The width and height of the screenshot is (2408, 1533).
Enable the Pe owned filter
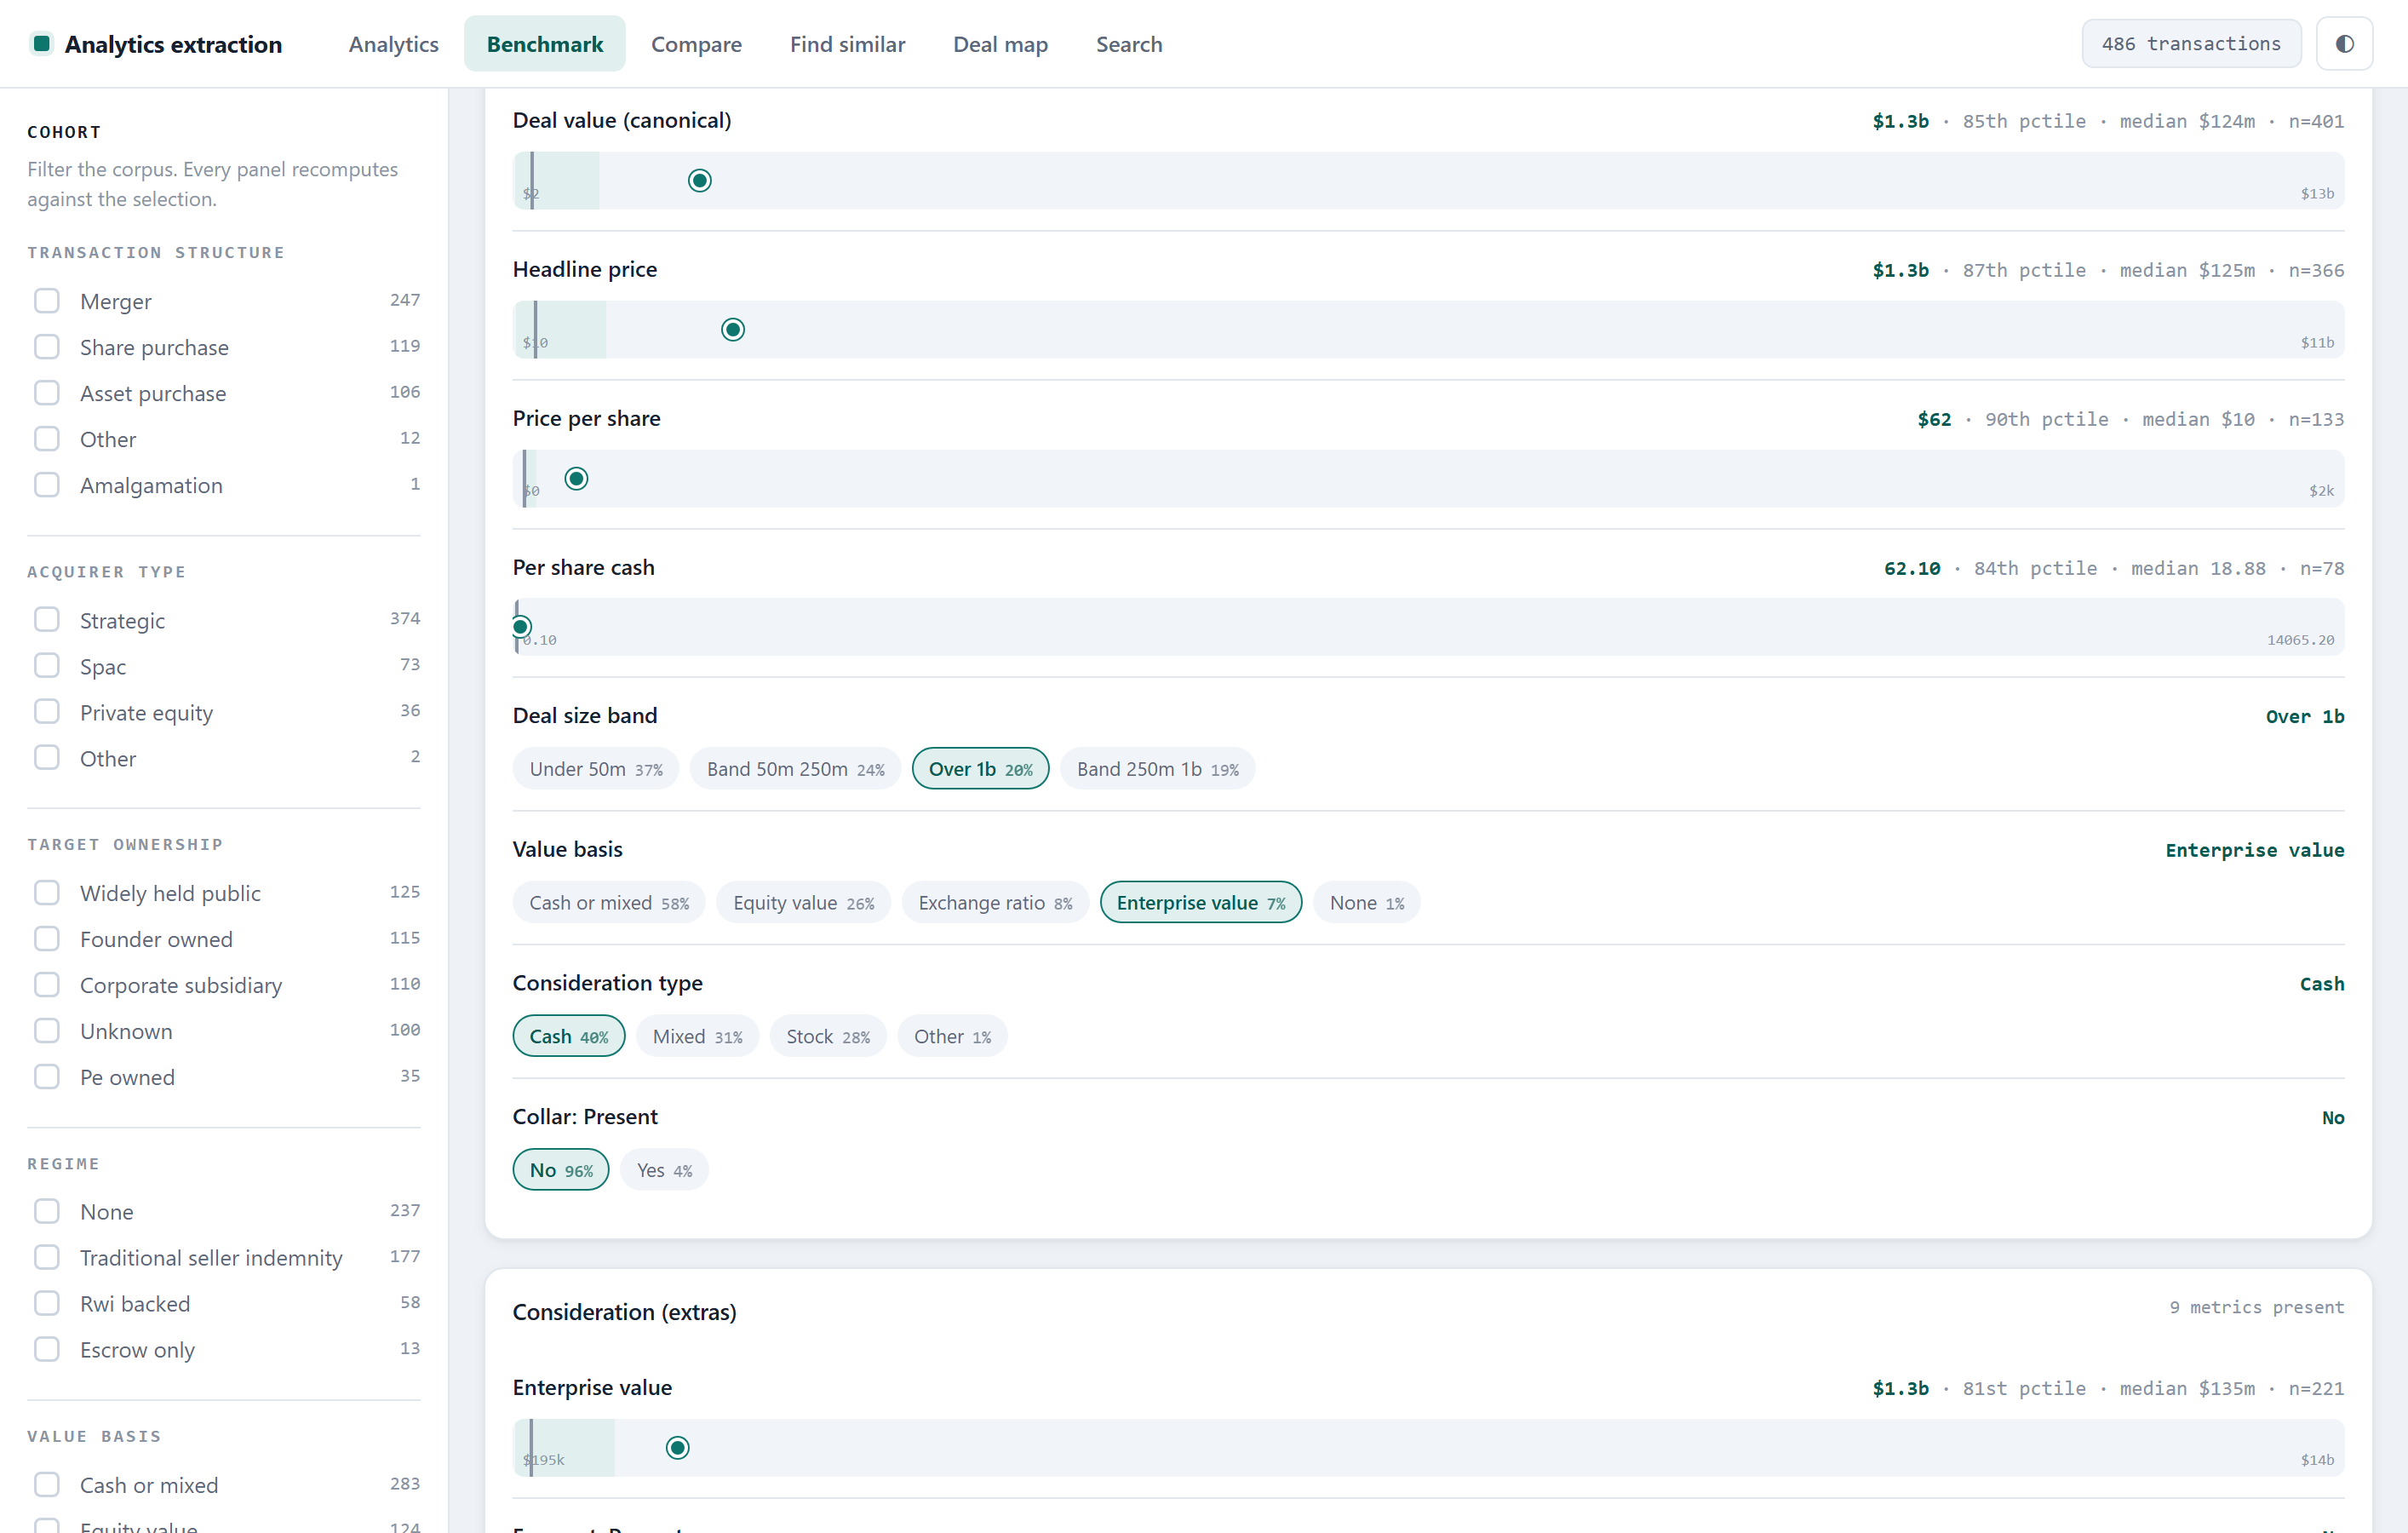coord(47,1077)
